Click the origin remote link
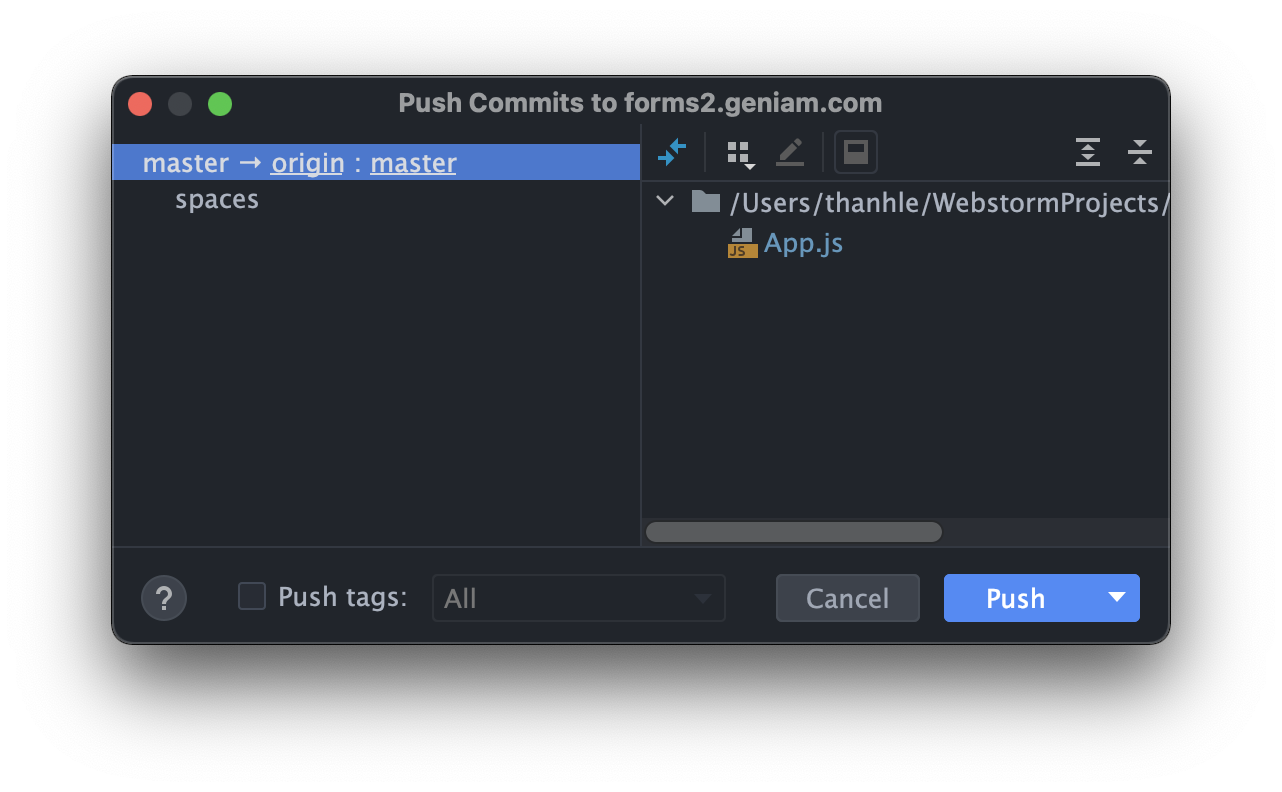 [x=308, y=163]
